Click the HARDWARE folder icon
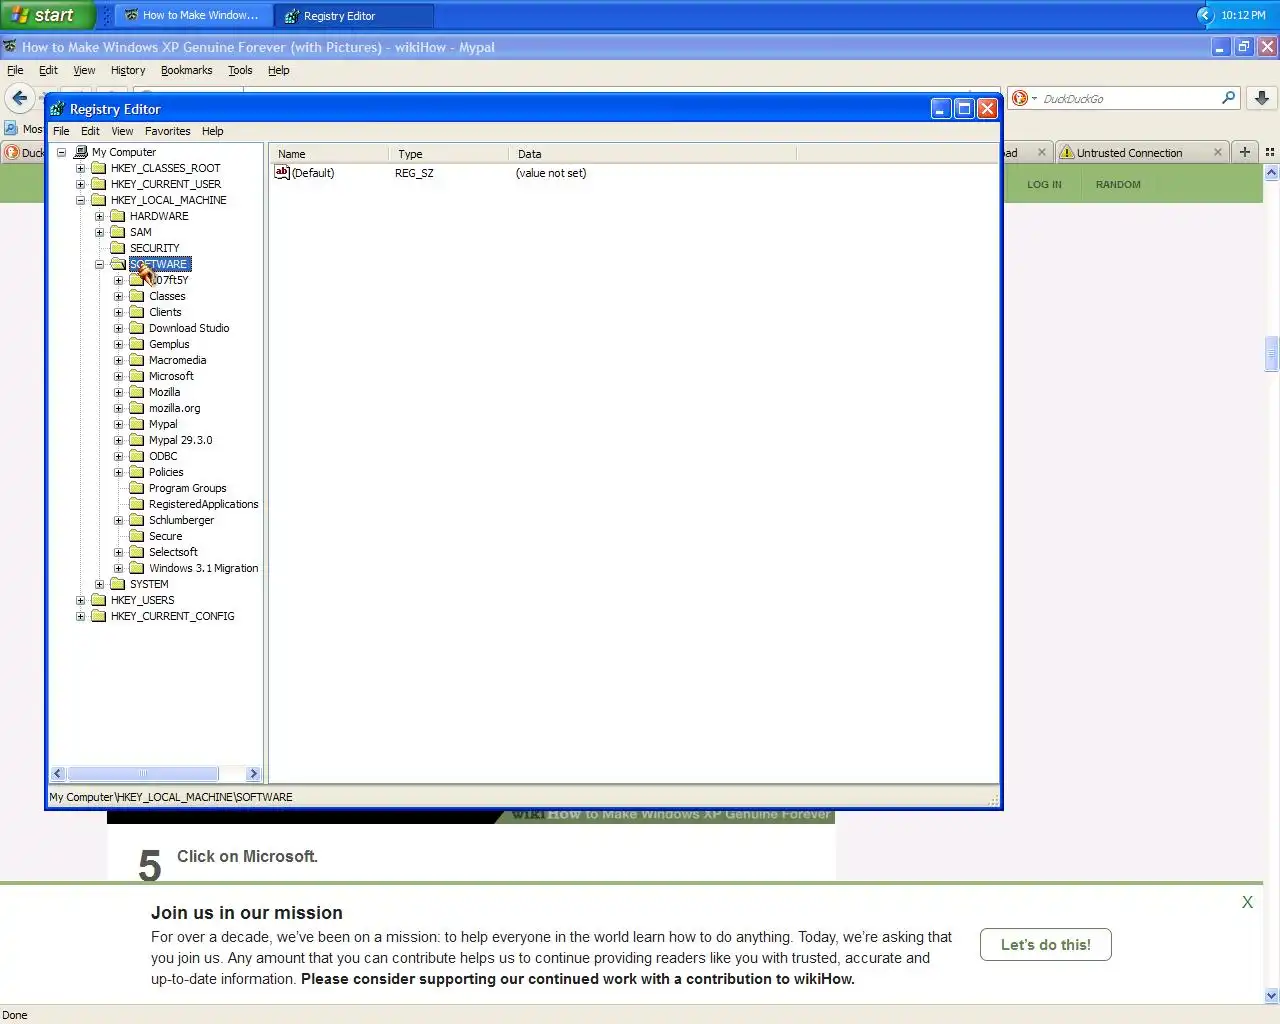This screenshot has height=1024, width=1280. 118,216
